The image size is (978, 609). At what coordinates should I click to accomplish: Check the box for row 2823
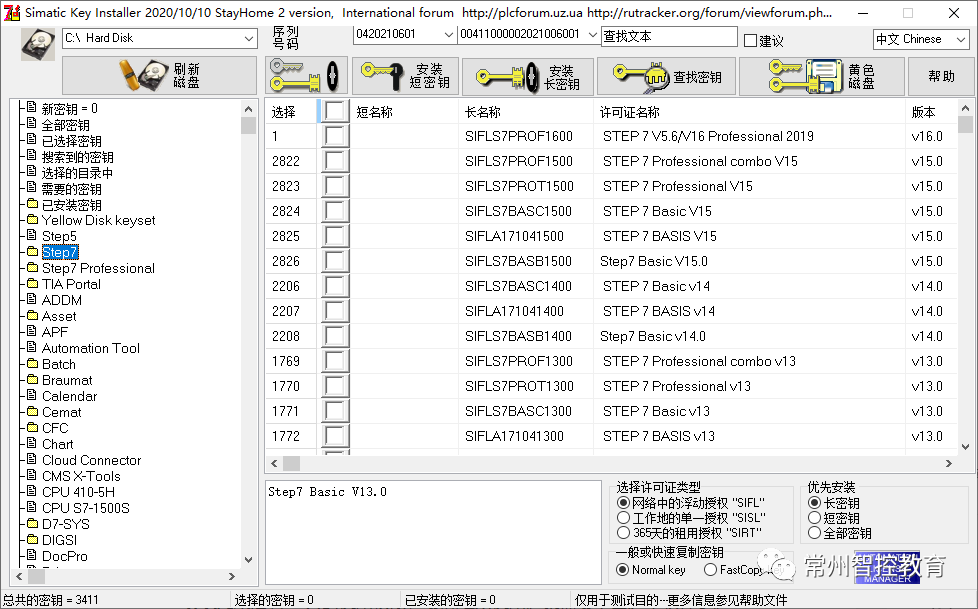pyautogui.click(x=335, y=186)
